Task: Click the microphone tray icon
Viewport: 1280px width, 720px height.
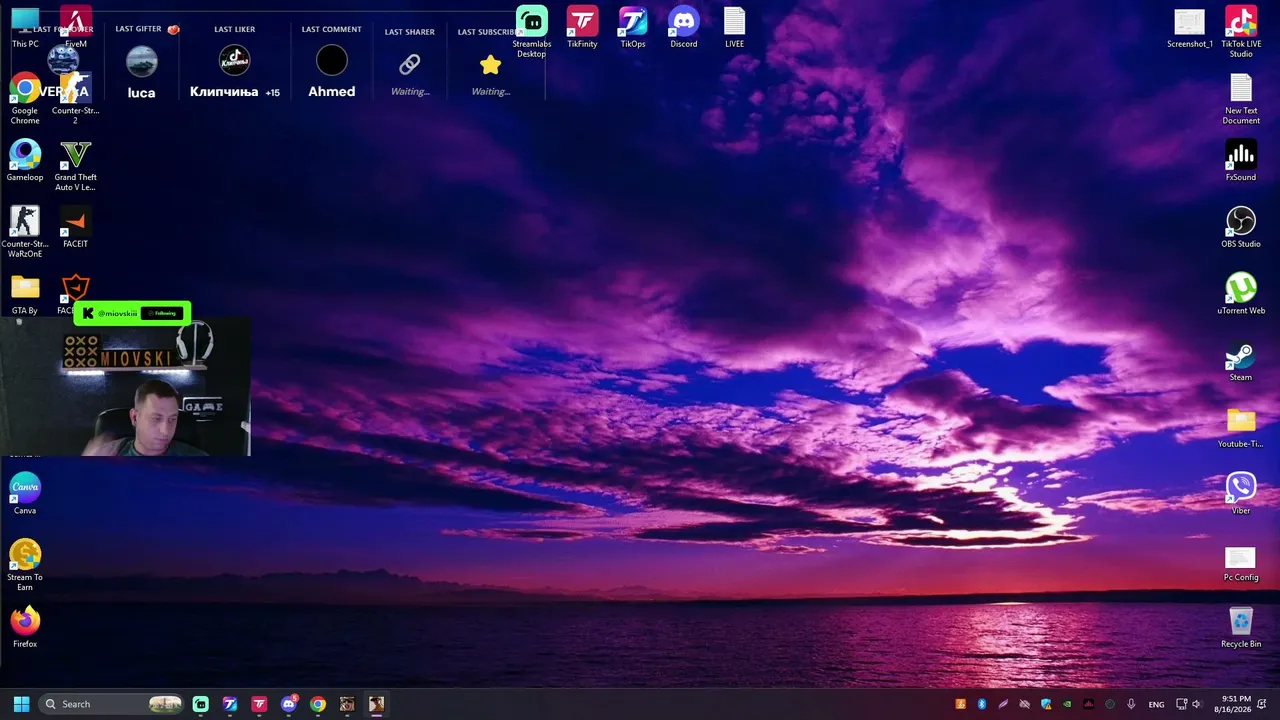Action: pyautogui.click(x=1131, y=704)
